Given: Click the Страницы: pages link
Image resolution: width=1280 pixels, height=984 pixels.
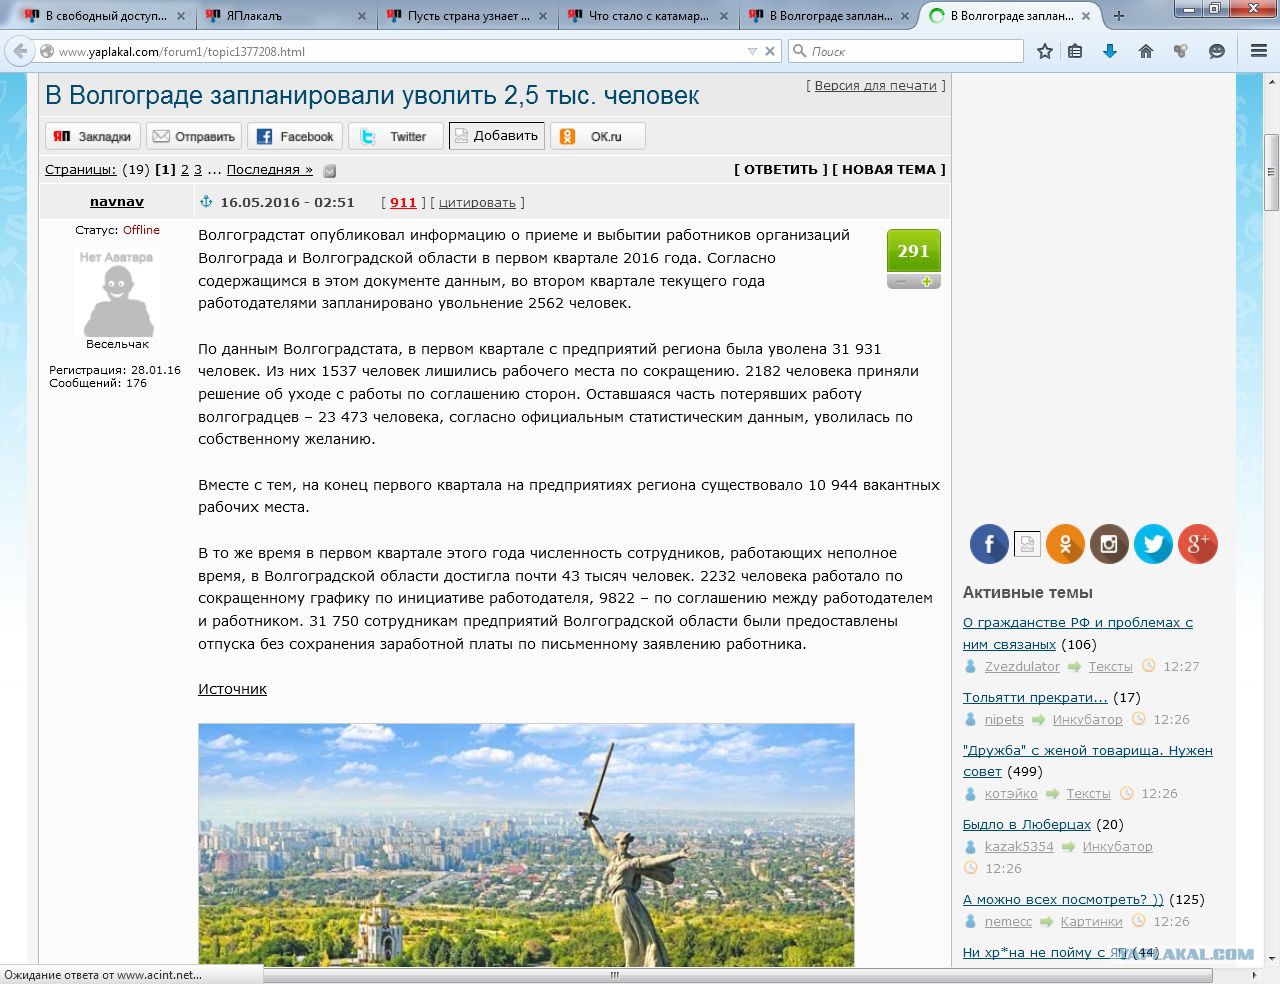Looking at the screenshot, I should point(81,170).
